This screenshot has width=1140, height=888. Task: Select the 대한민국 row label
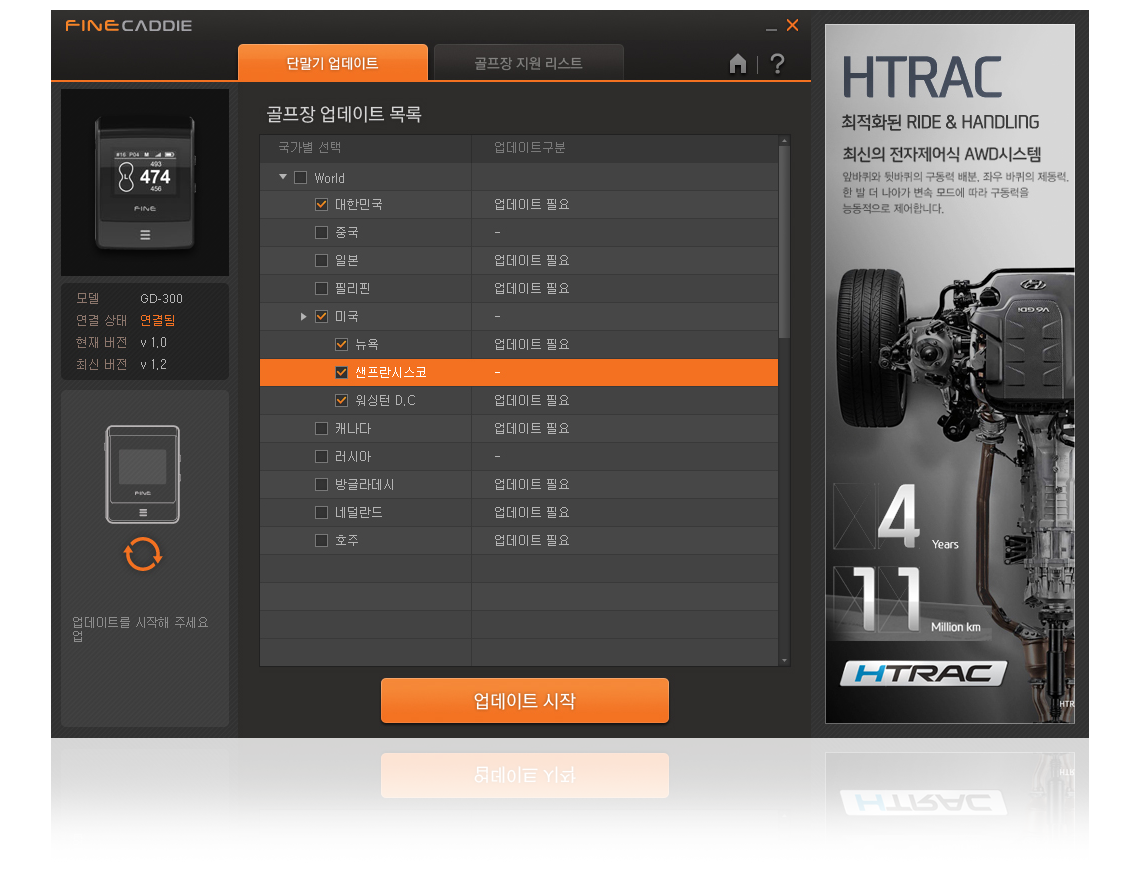[358, 204]
